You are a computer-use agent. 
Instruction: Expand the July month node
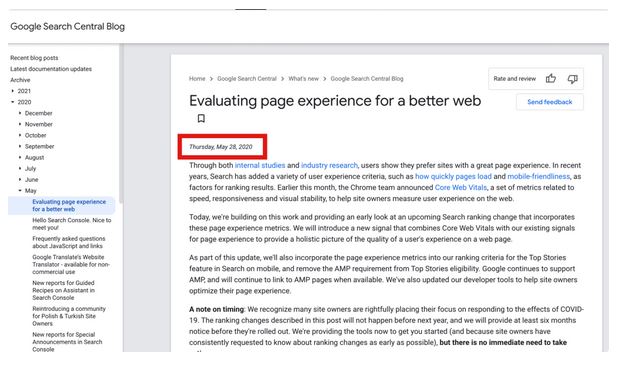click(20, 169)
